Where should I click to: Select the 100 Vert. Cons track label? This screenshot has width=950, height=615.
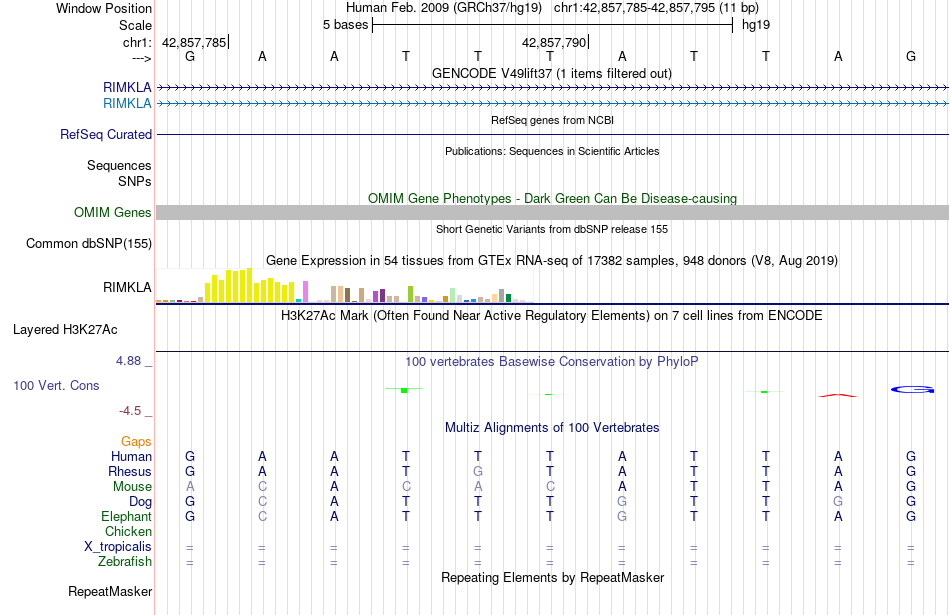(56, 385)
